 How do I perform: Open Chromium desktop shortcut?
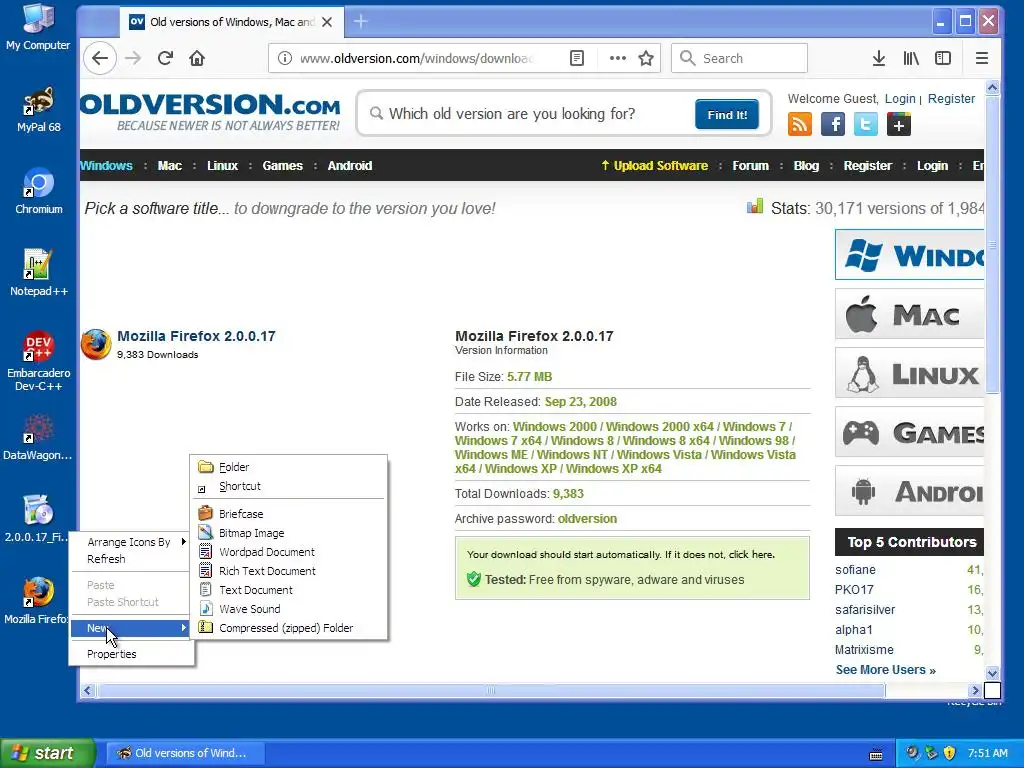pyautogui.click(x=38, y=191)
